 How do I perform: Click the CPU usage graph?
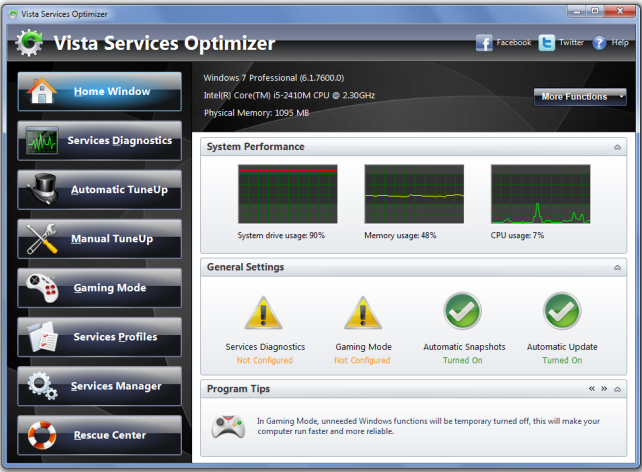(x=541, y=194)
